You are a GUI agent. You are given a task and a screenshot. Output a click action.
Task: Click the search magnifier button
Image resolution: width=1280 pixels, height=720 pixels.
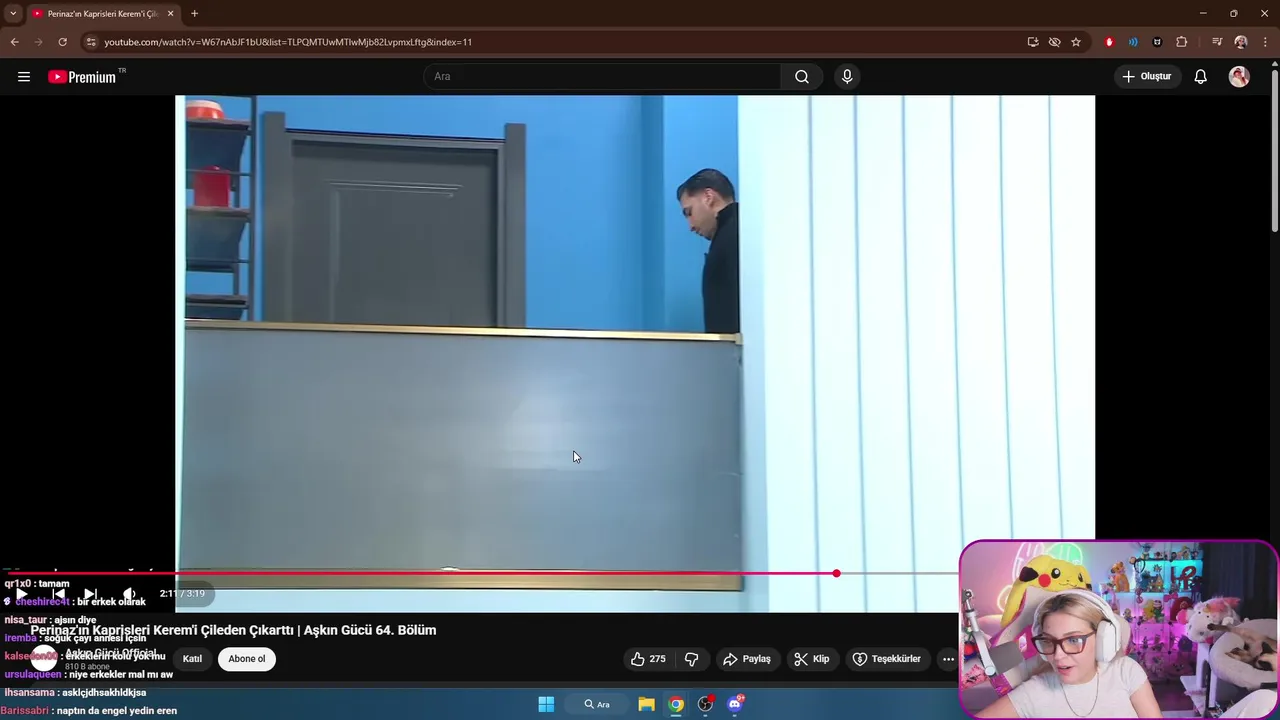click(x=802, y=76)
